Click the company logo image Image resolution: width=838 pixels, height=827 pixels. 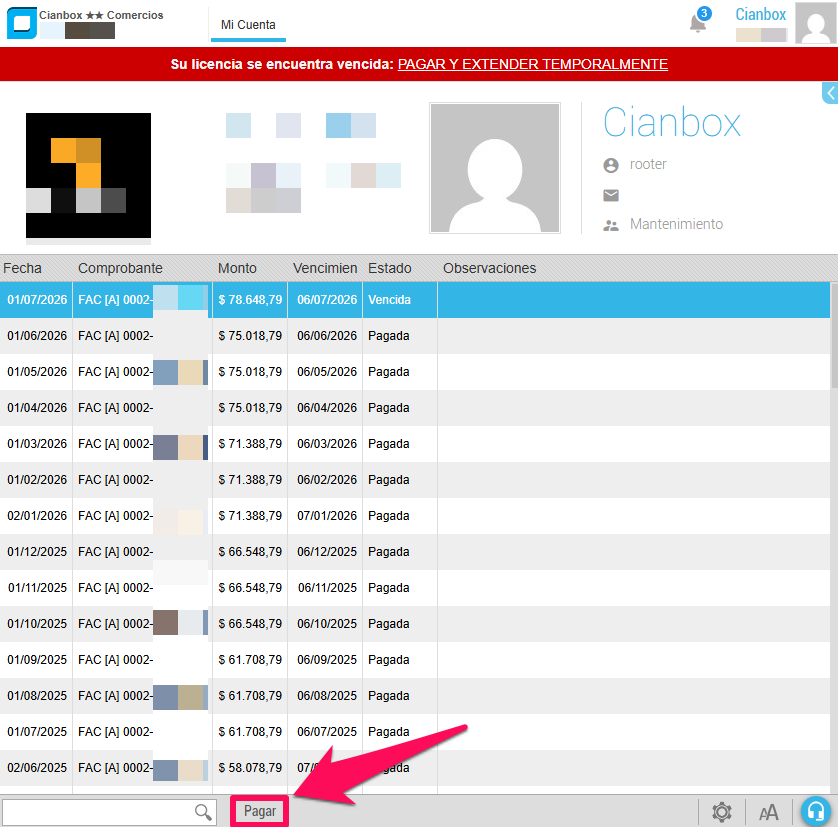coord(88,175)
